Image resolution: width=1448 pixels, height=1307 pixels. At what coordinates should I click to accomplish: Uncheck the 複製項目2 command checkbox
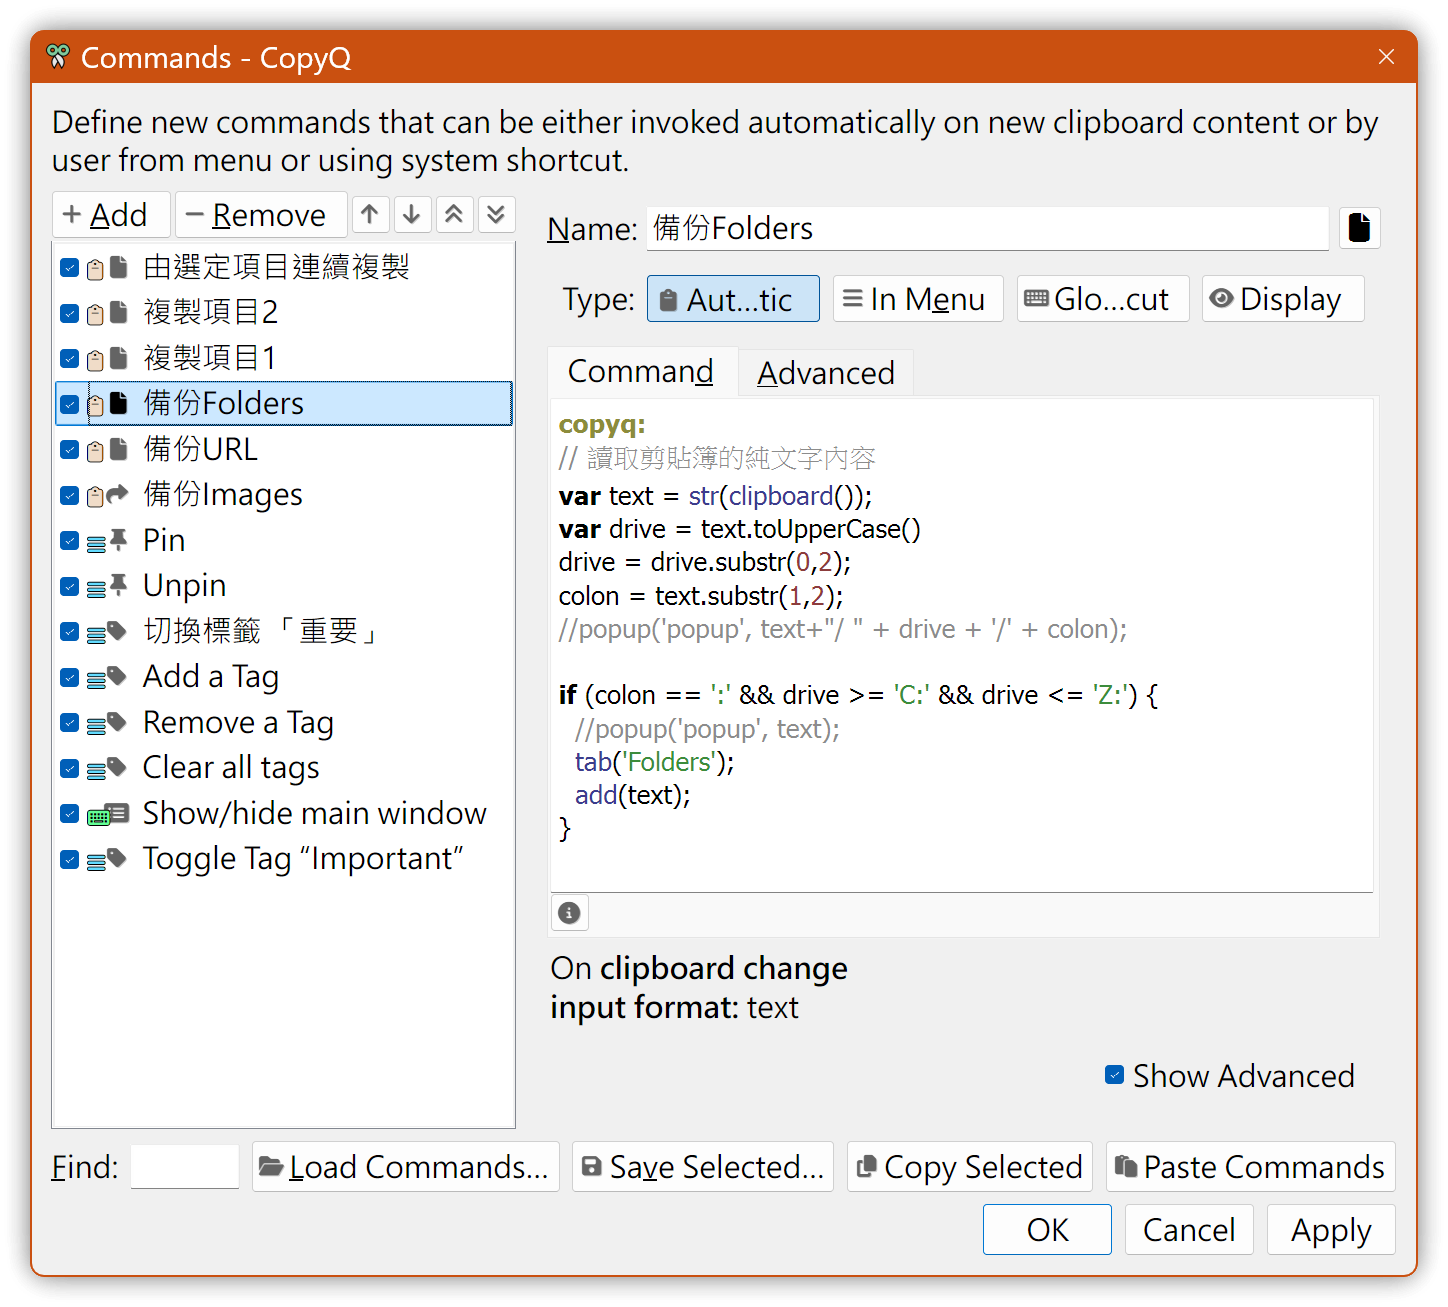70,313
